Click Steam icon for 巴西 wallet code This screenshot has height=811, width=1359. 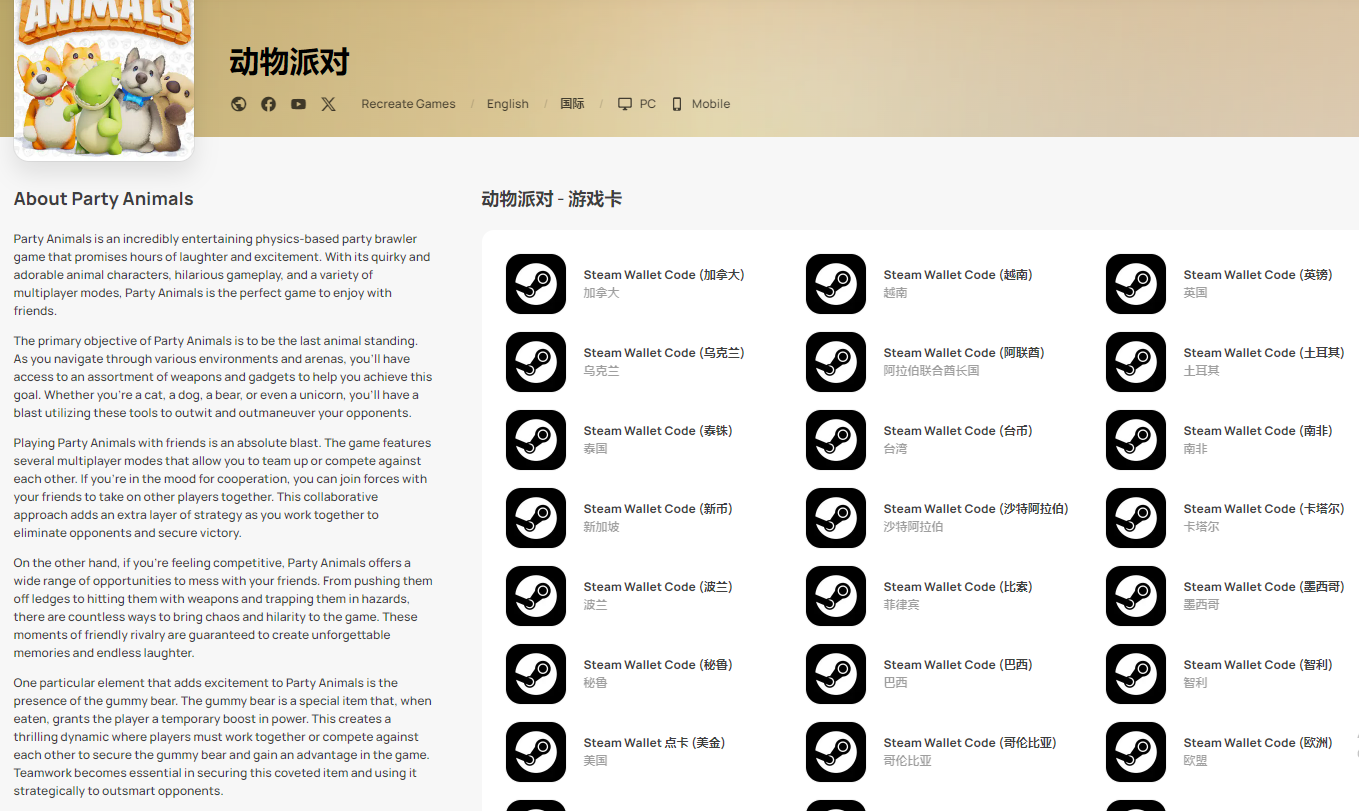click(x=836, y=674)
